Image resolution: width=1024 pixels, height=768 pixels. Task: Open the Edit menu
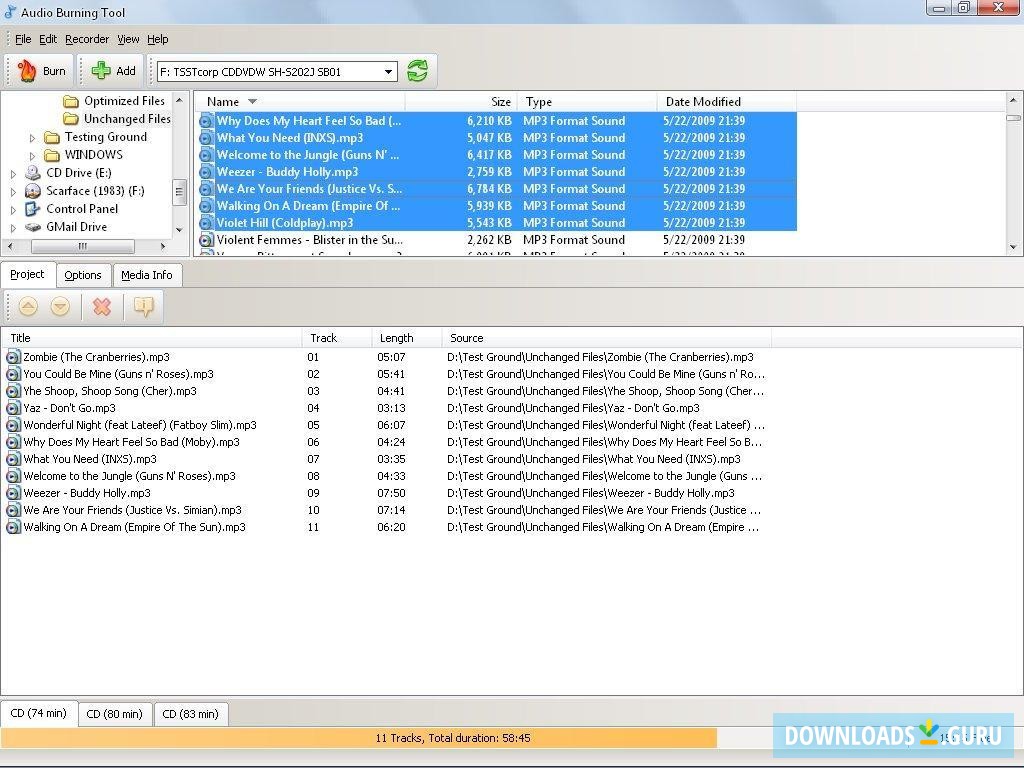tap(48, 39)
